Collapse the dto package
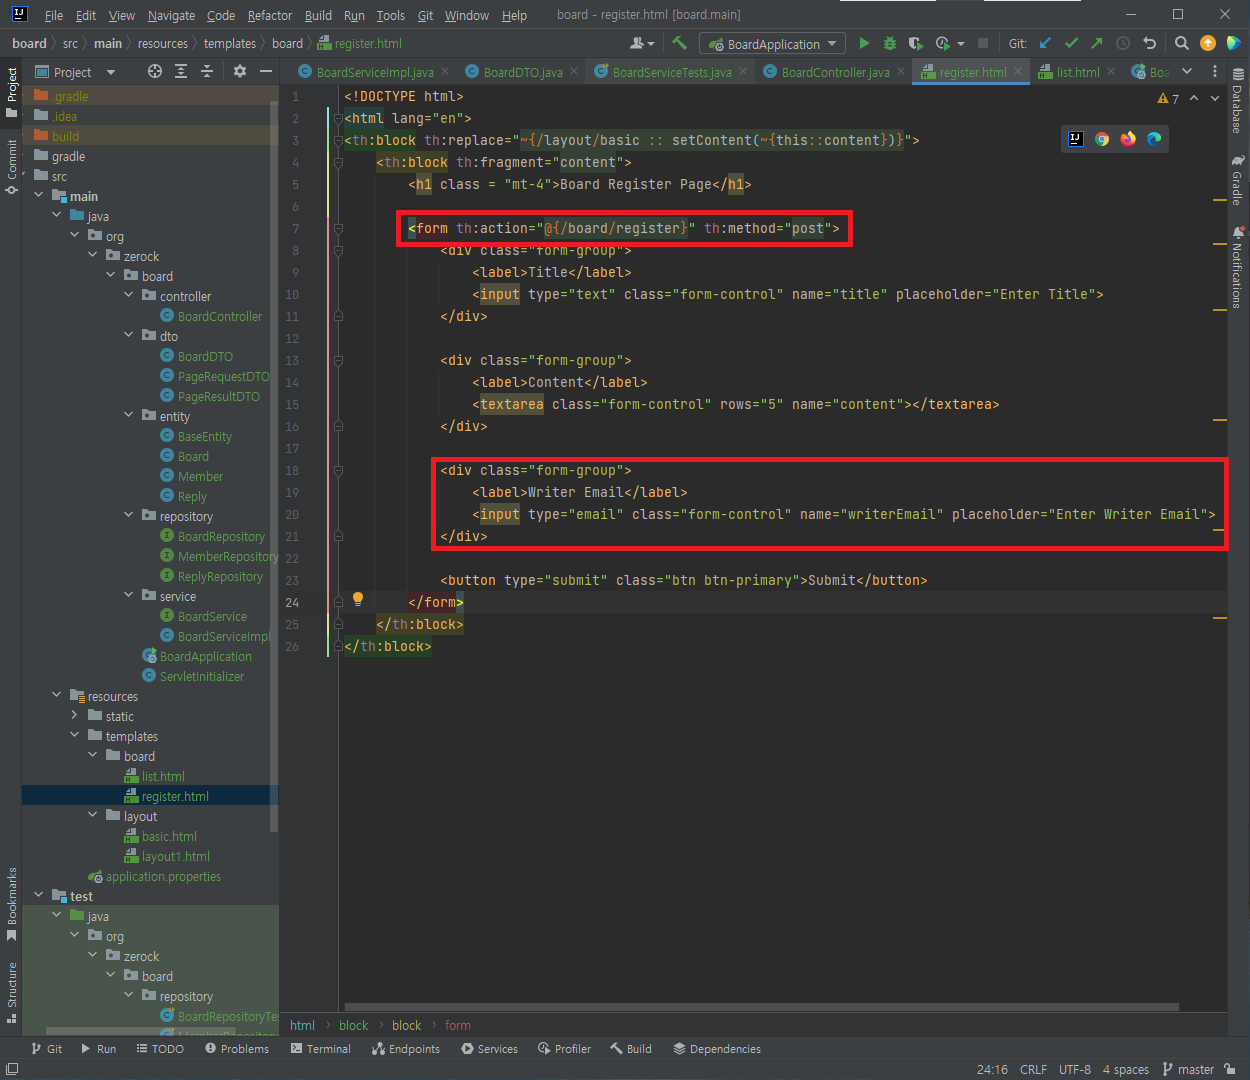 pyautogui.click(x=128, y=335)
